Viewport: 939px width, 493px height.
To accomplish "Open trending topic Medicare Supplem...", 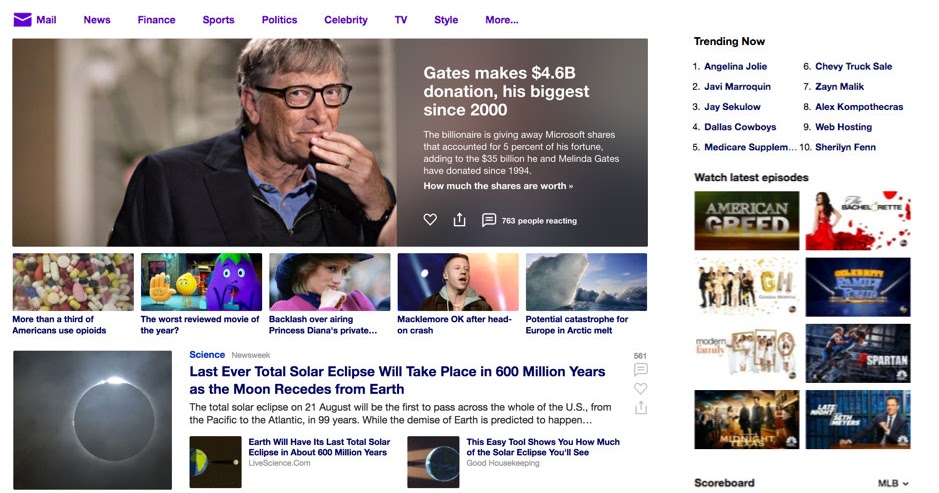I will coord(750,147).
